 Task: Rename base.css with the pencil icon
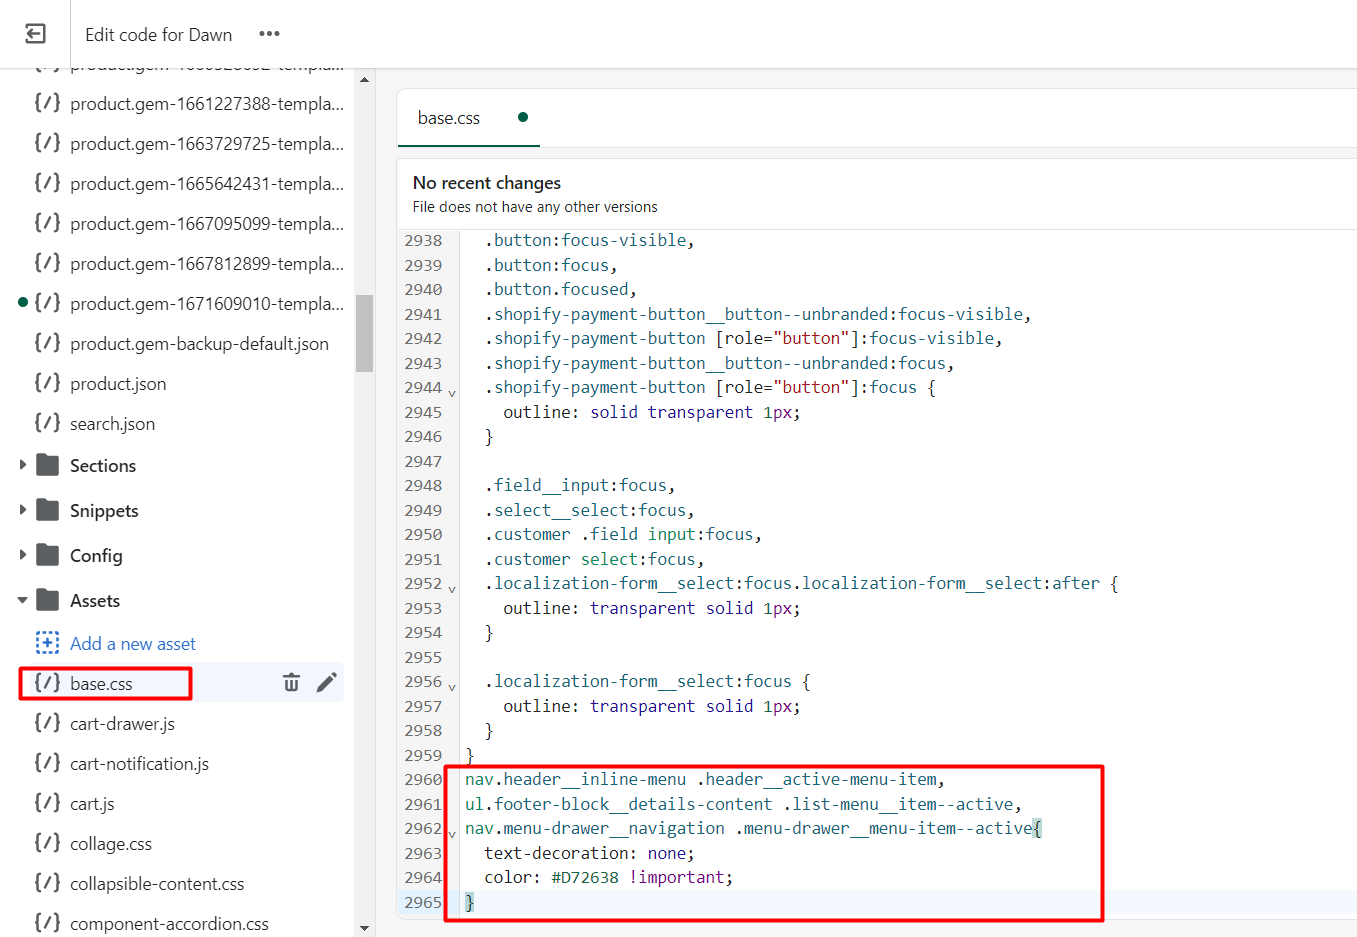(327, 683)
